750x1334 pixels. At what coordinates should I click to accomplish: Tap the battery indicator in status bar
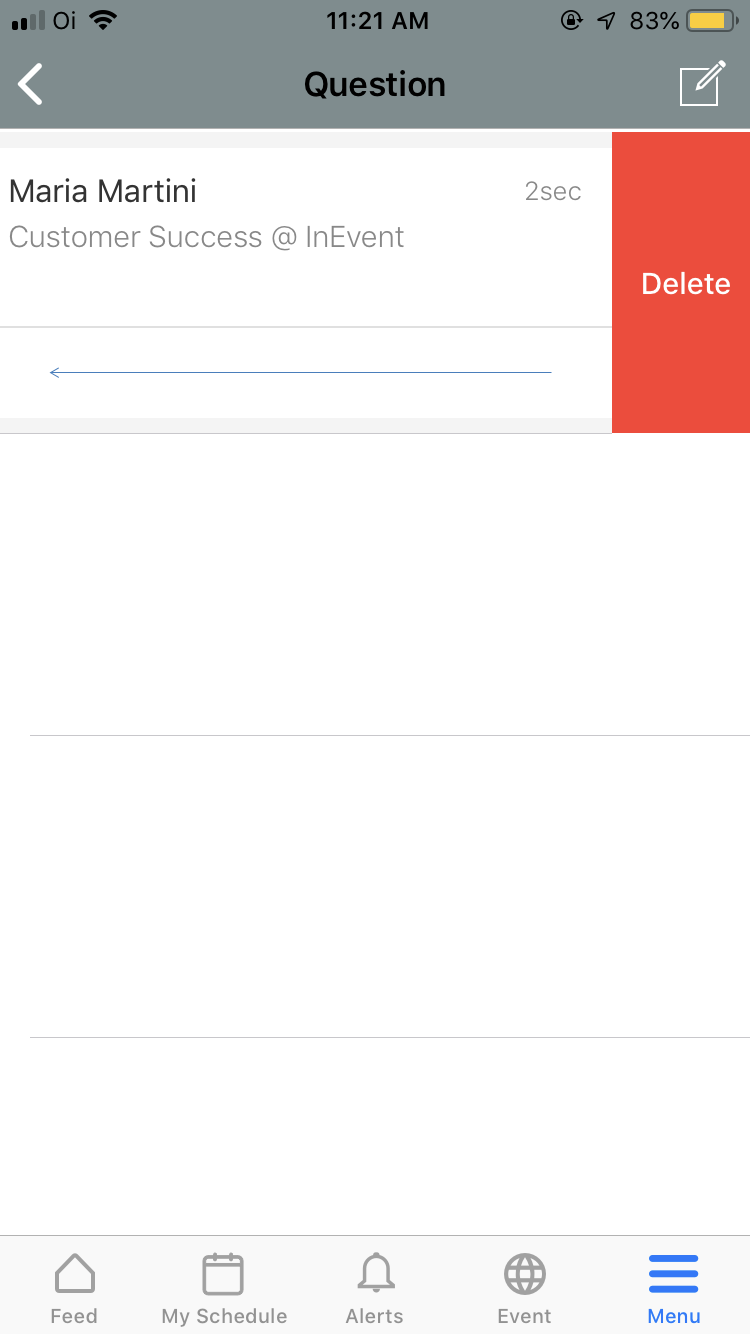coord(712,21)
